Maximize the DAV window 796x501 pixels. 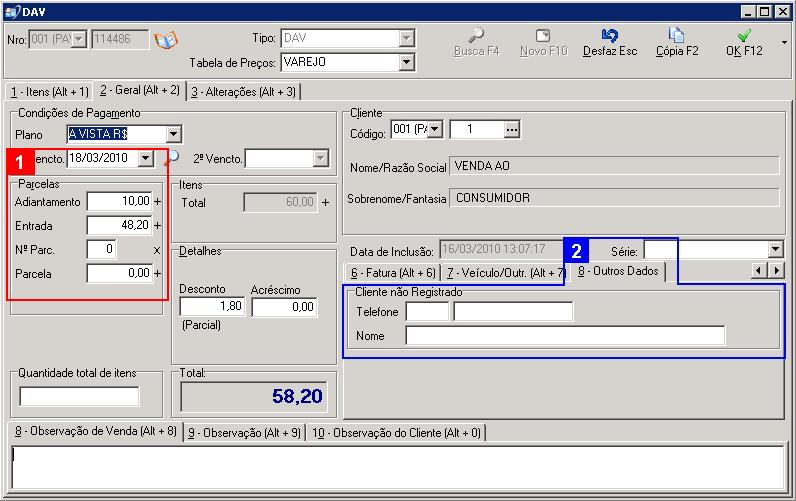(x=765, y=11)
